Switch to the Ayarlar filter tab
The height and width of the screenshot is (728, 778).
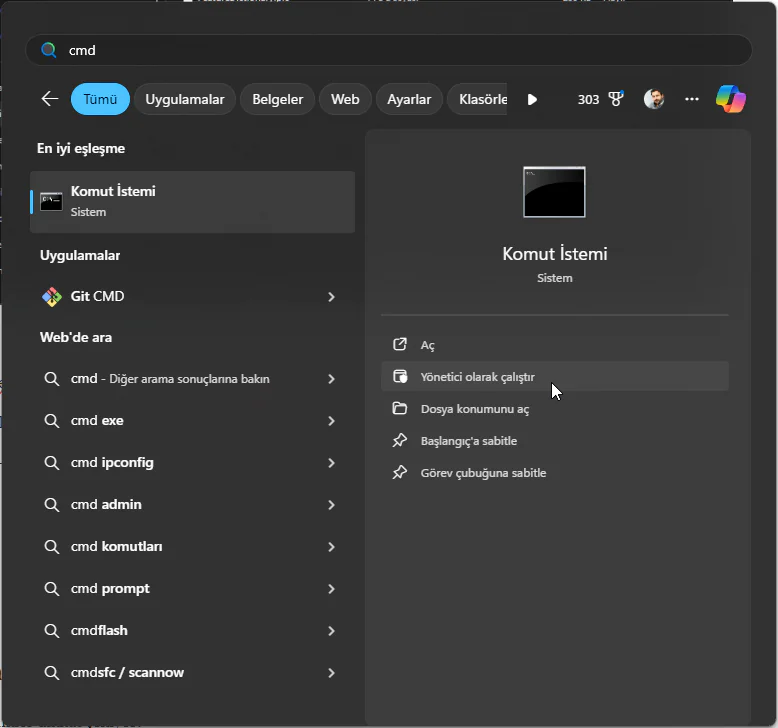click(409, 99)
